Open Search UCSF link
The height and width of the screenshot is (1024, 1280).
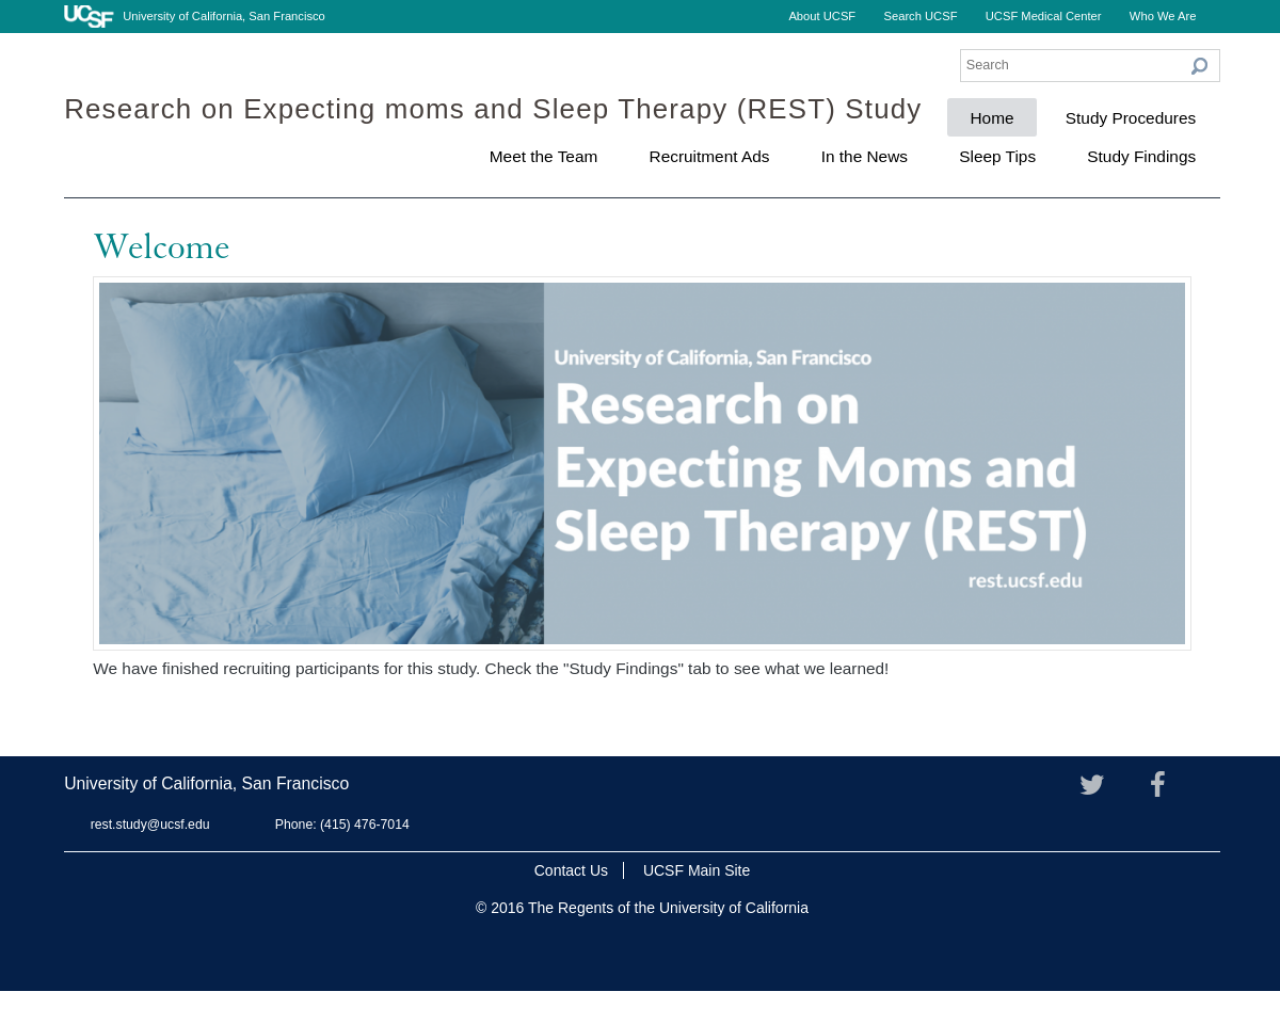[920, 16]
